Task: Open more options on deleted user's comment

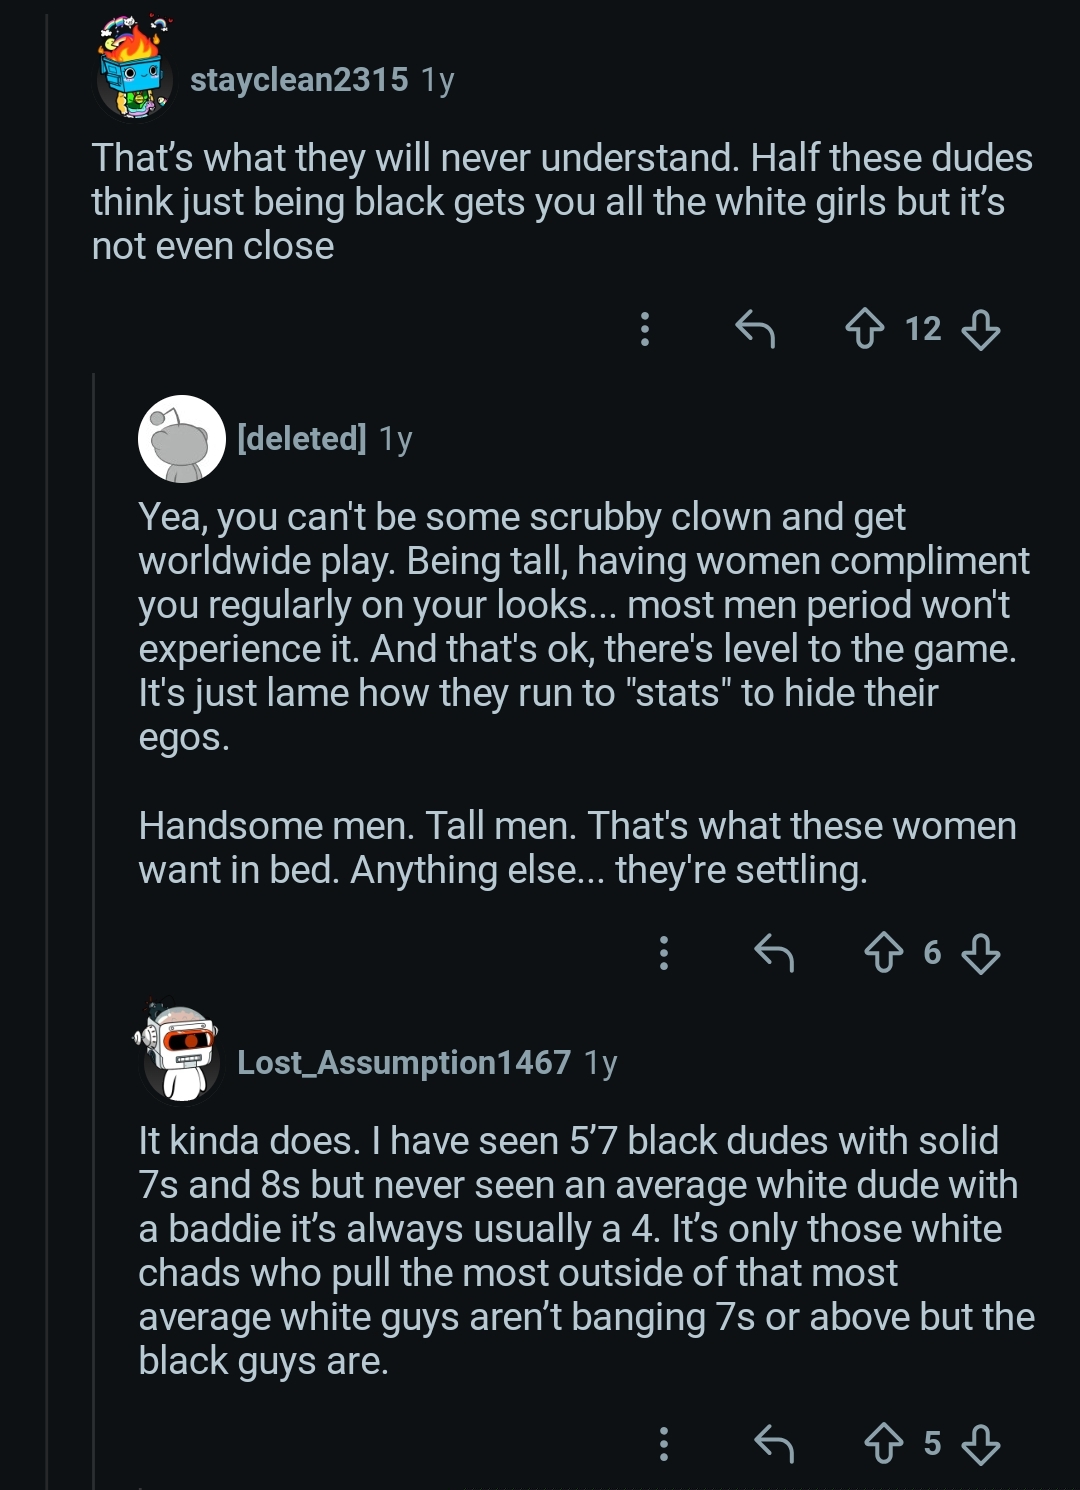Action: click(x=664, y=952)
